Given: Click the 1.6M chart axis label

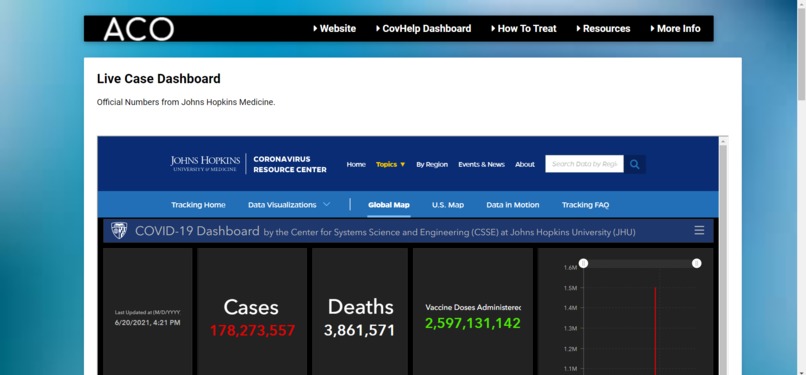Looking at the screenshot, I should [x=571, y=267].
